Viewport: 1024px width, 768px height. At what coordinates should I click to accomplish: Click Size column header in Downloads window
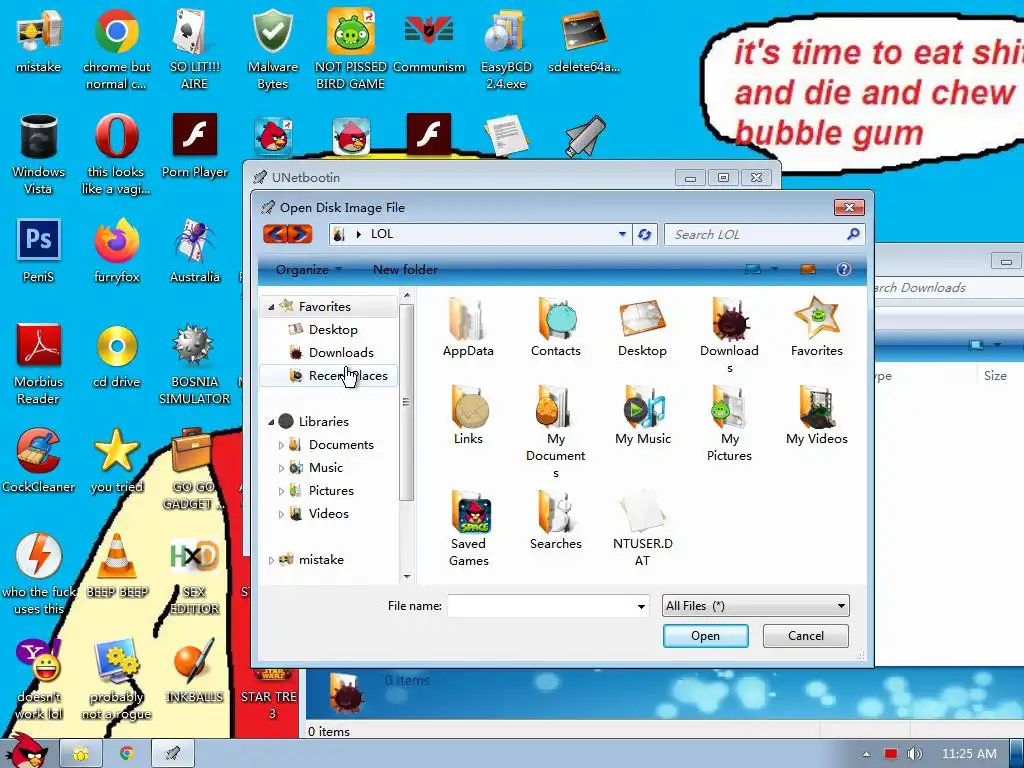pos(995,376)
